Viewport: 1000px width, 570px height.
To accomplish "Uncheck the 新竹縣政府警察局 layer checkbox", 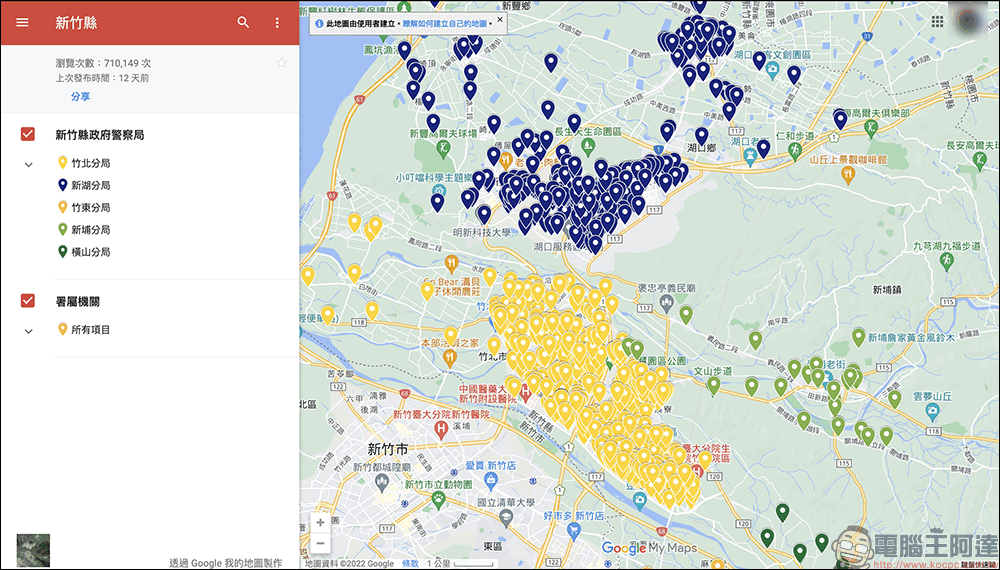I will click(x=28, y=134).
